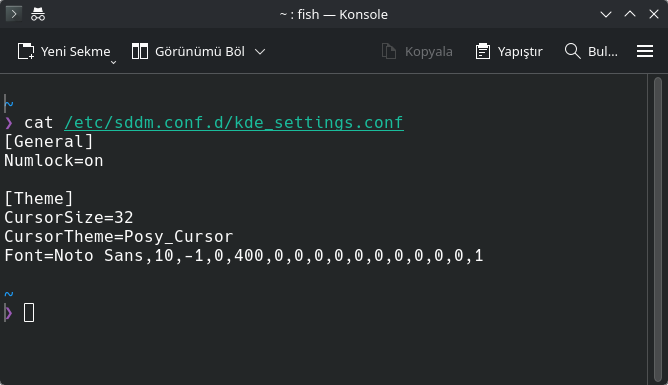This screenshot has height=385, width=668.
Task: Click the Kopyala copy button
Action: [417, 52]
